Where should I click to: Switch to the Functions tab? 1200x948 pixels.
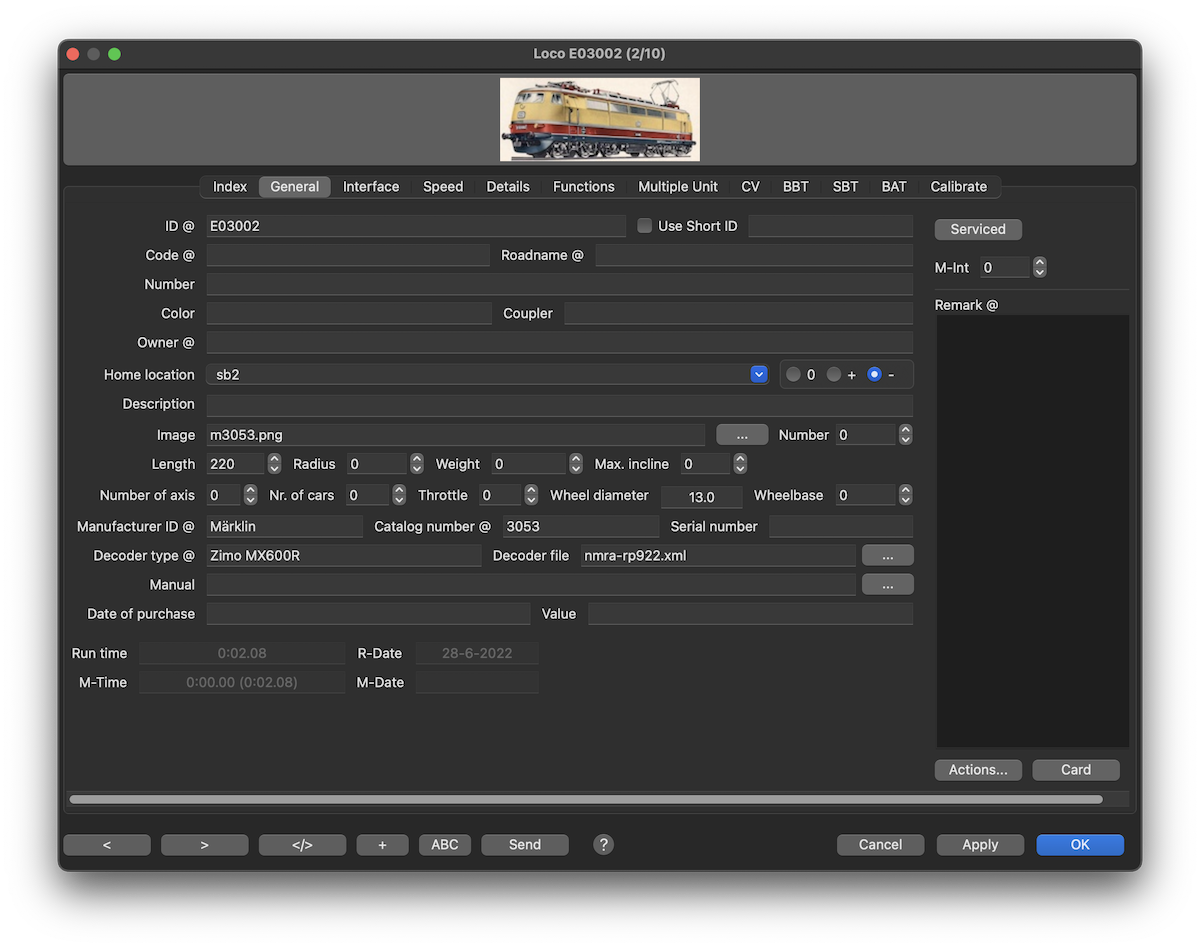point(584,187)
